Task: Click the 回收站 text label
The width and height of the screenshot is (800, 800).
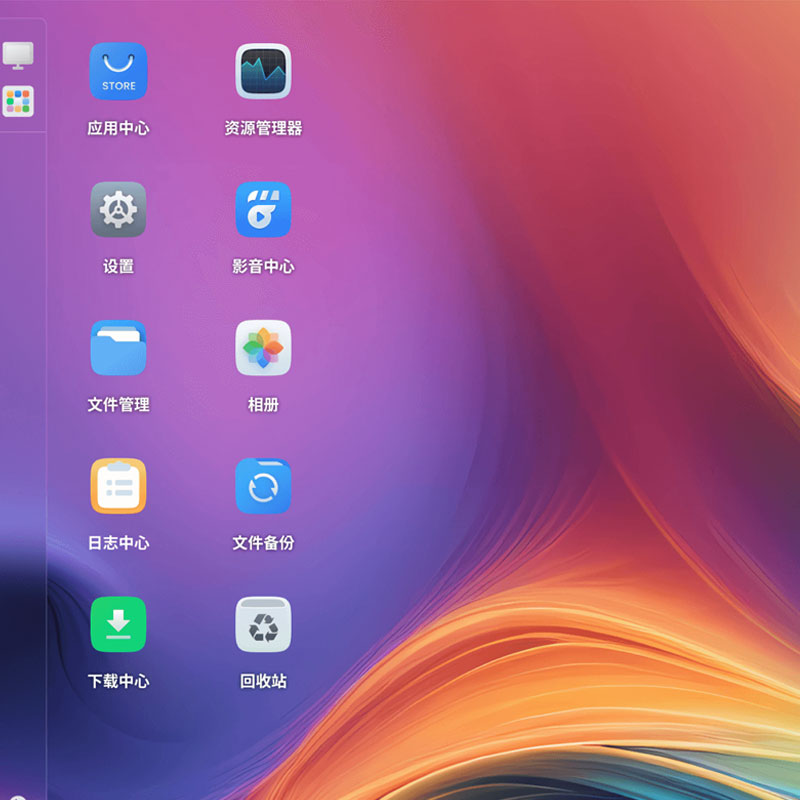Action: click(x=263, y=681)
